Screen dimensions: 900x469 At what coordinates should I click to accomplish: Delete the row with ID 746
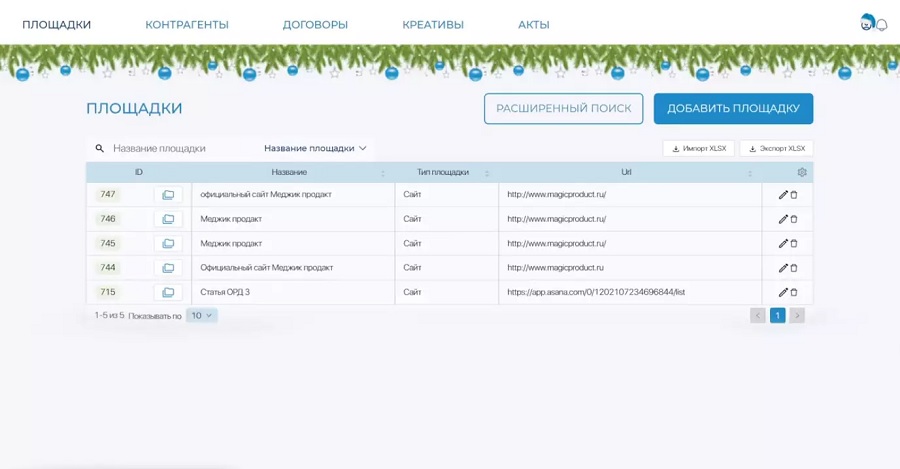tap(794, 219)
